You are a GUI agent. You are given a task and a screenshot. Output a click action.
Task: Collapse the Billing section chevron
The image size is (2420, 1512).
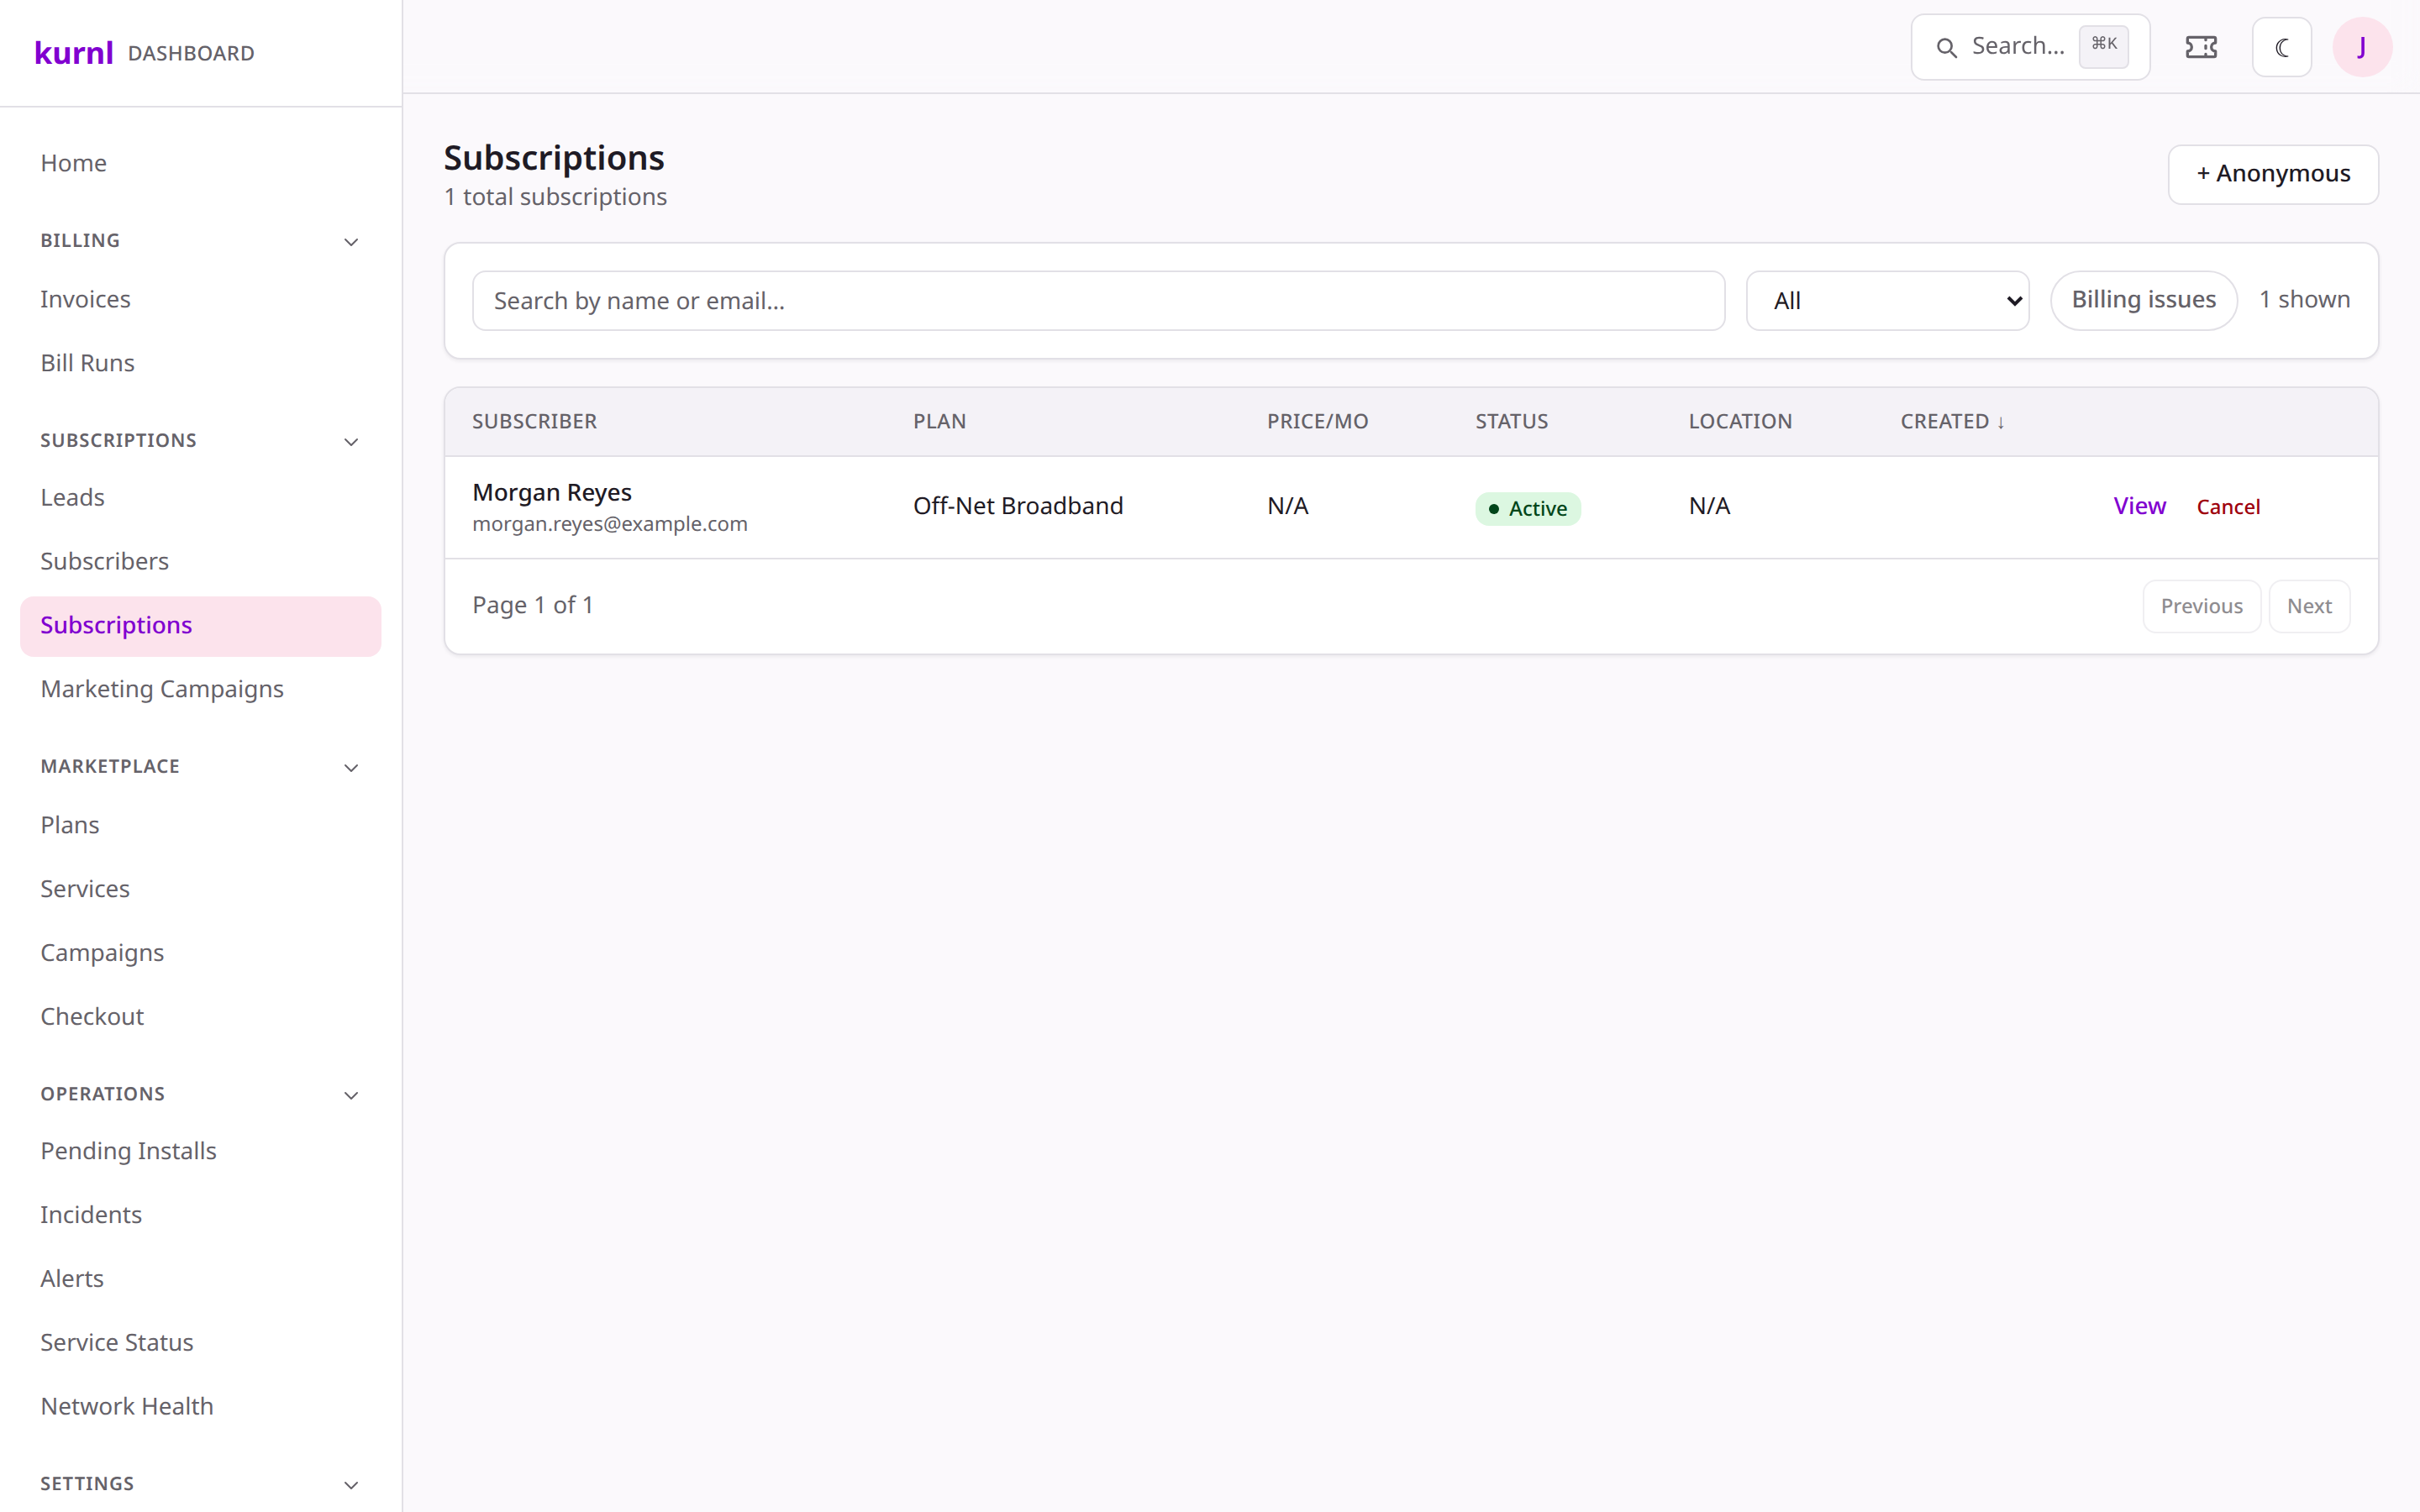coord(351,242)
